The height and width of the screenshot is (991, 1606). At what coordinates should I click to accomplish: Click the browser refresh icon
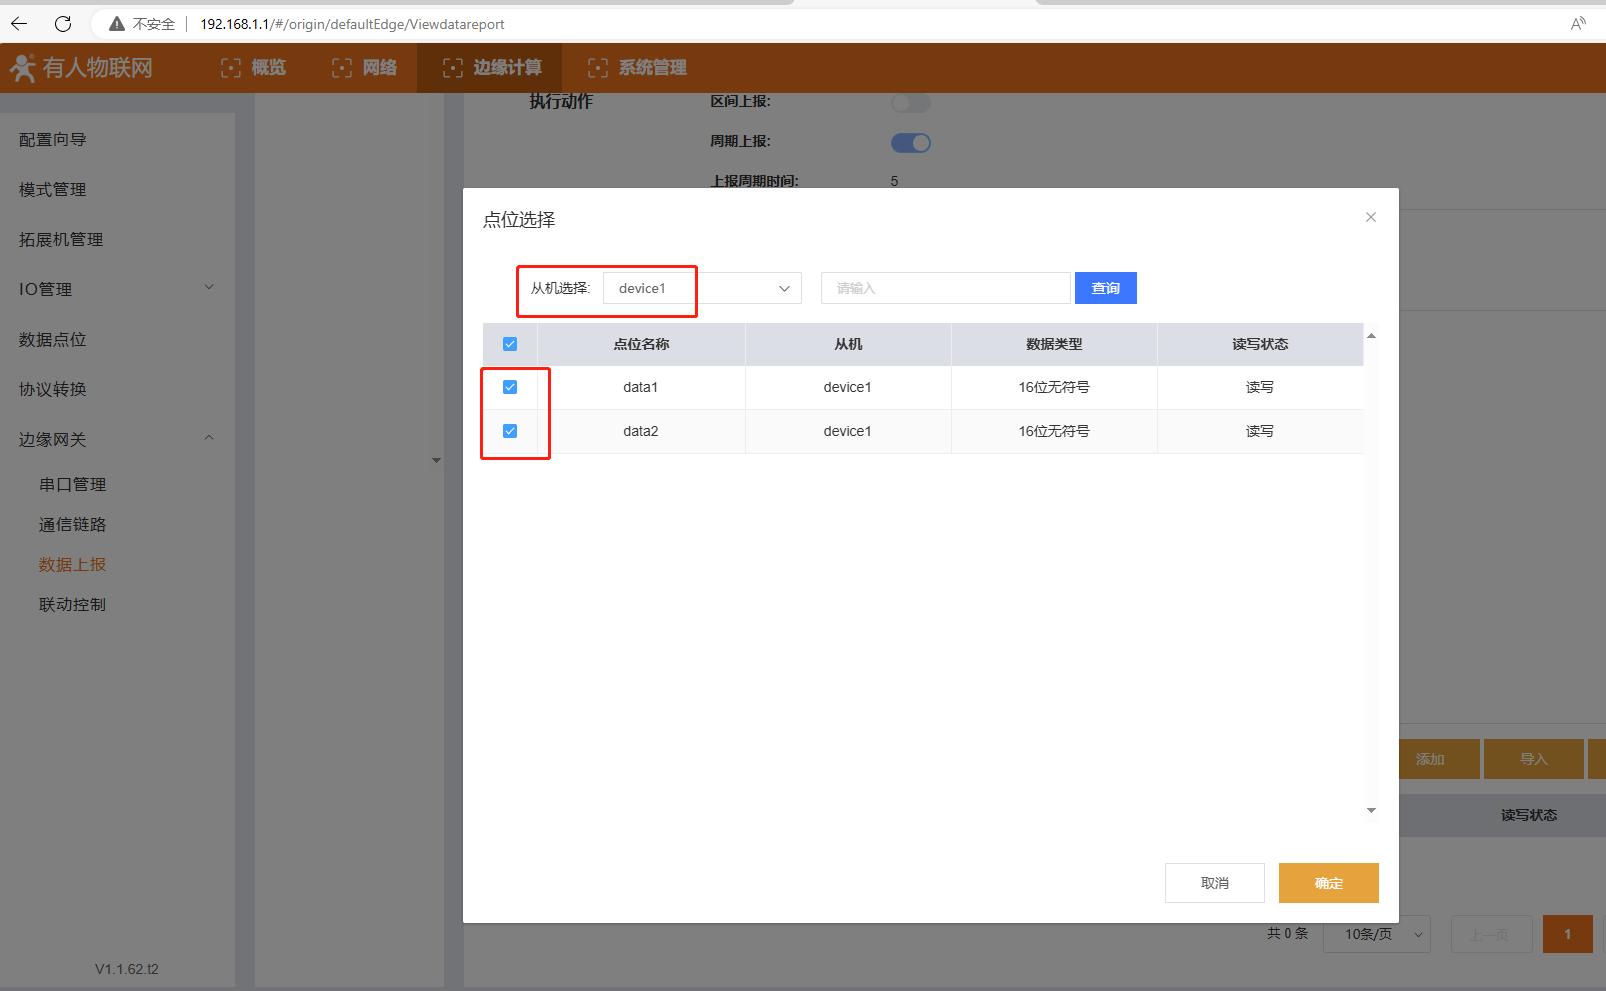coord(63,24)
